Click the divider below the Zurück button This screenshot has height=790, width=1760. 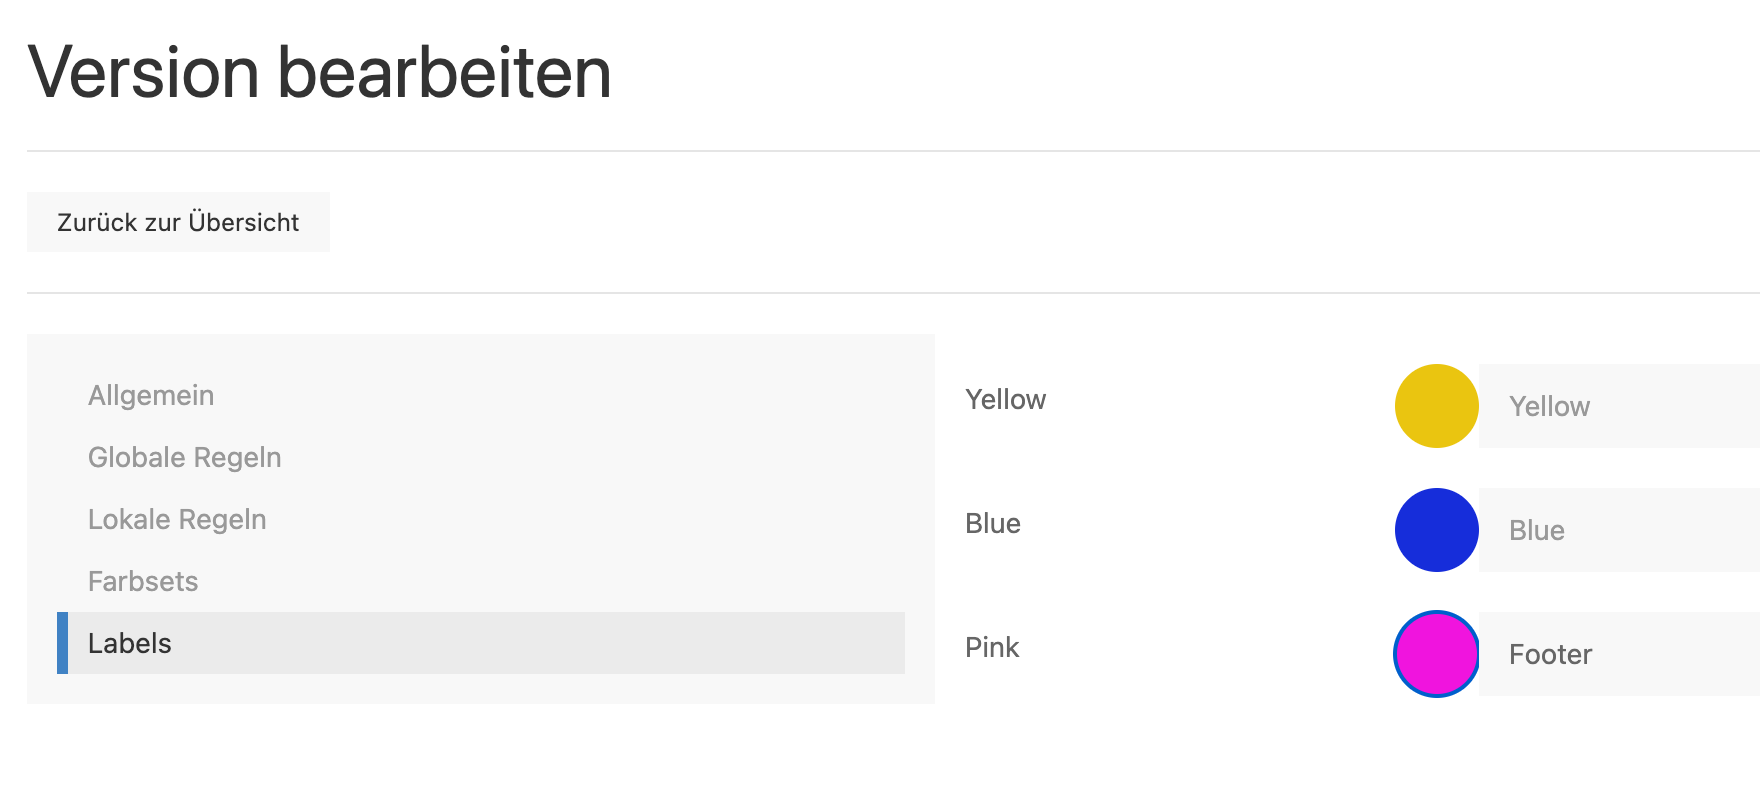coord(880,293)
